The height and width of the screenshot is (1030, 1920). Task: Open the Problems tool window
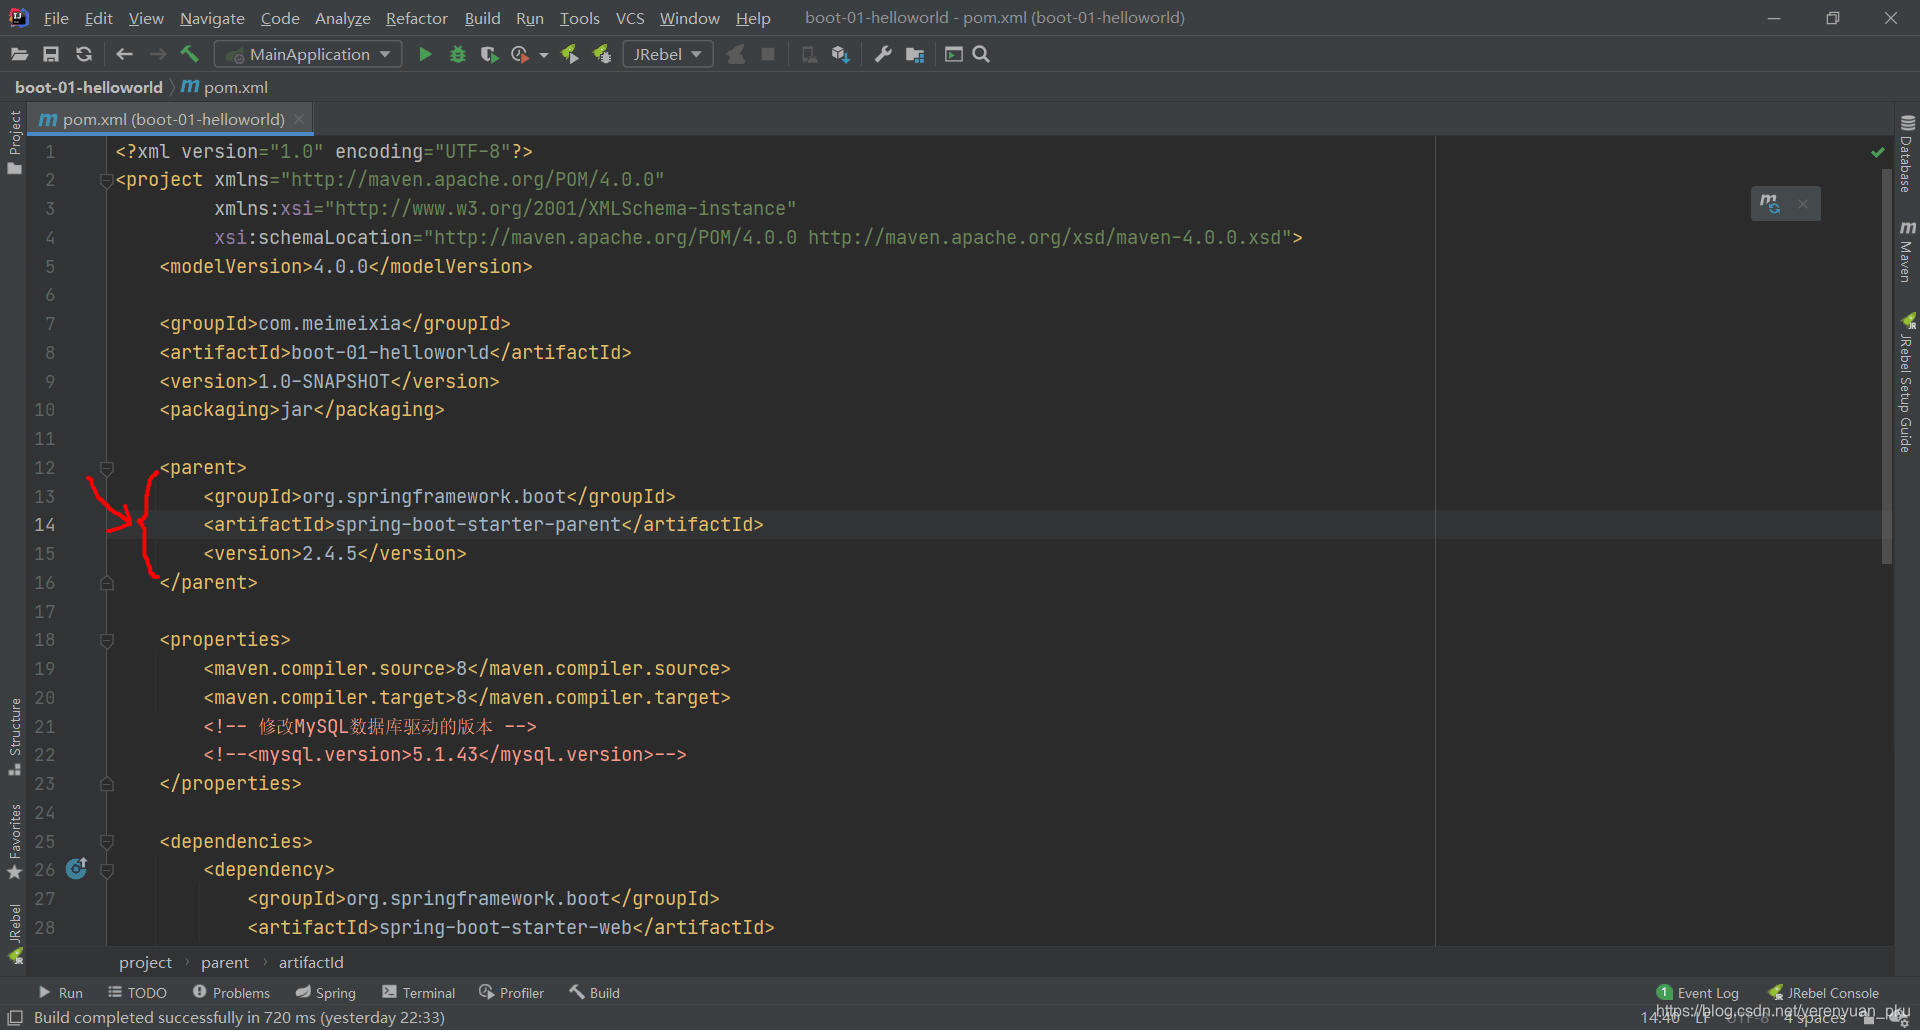point(231,993)
